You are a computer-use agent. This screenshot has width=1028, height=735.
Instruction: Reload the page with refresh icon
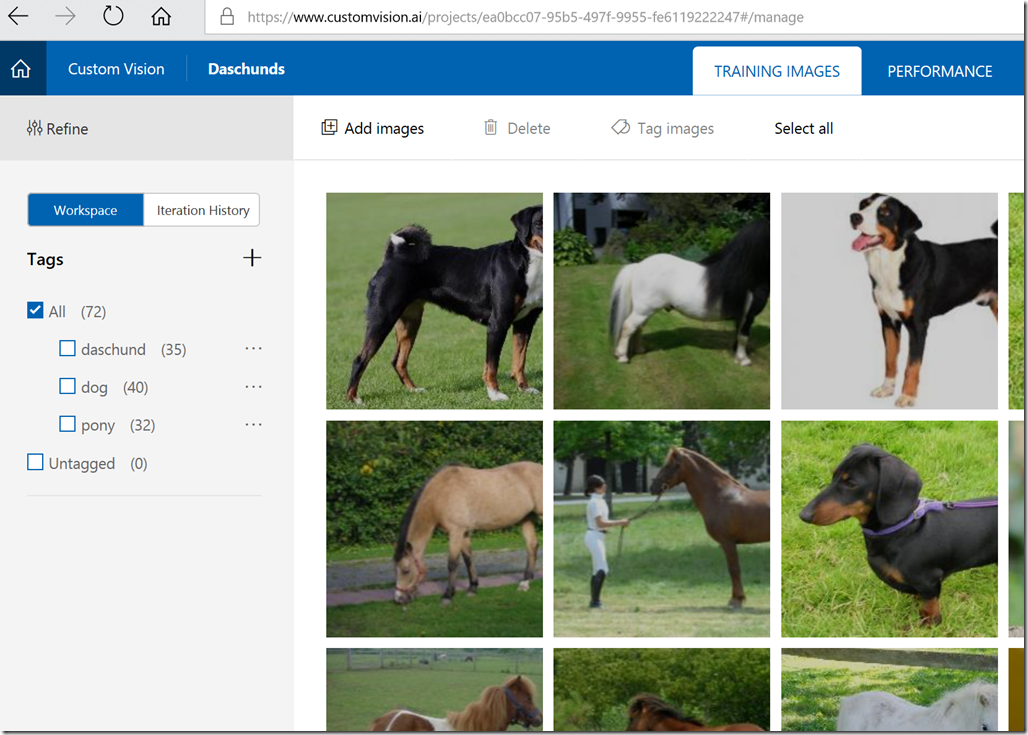113,15
